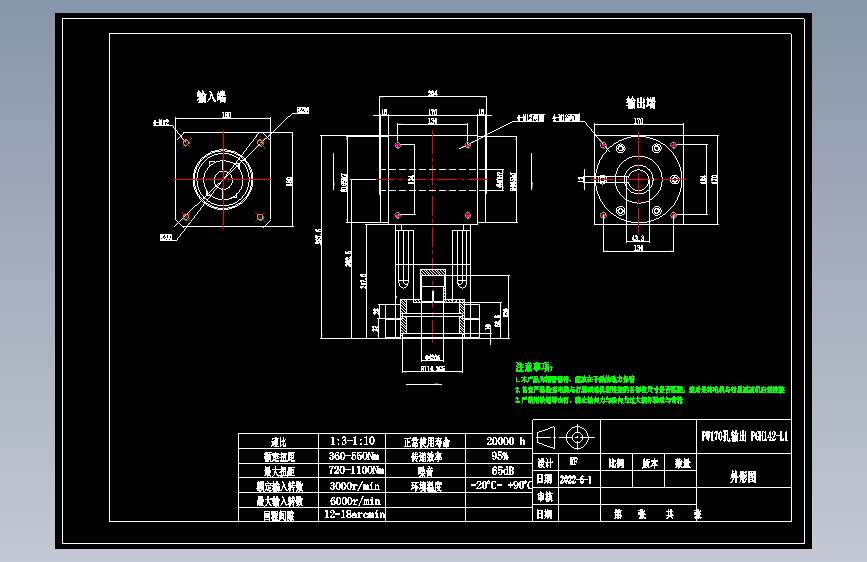Click the 速比 row label

[x=279, y=442]
